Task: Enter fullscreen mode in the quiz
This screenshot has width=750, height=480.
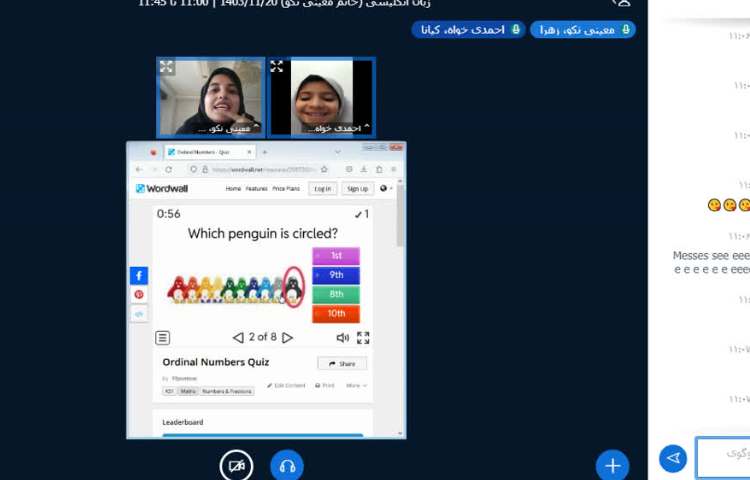Action: 363,338
